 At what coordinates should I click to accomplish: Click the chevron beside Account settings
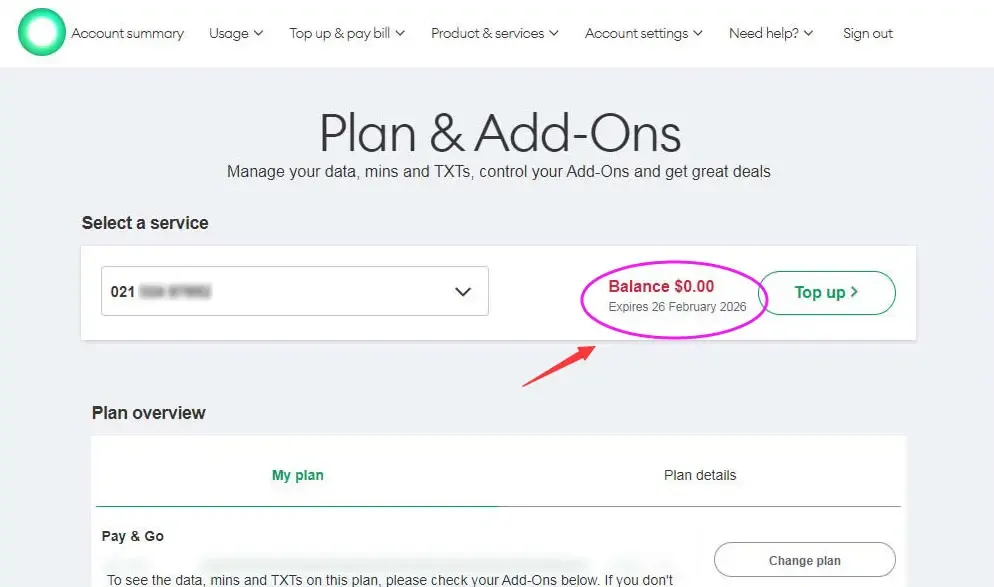pos(698,33)
